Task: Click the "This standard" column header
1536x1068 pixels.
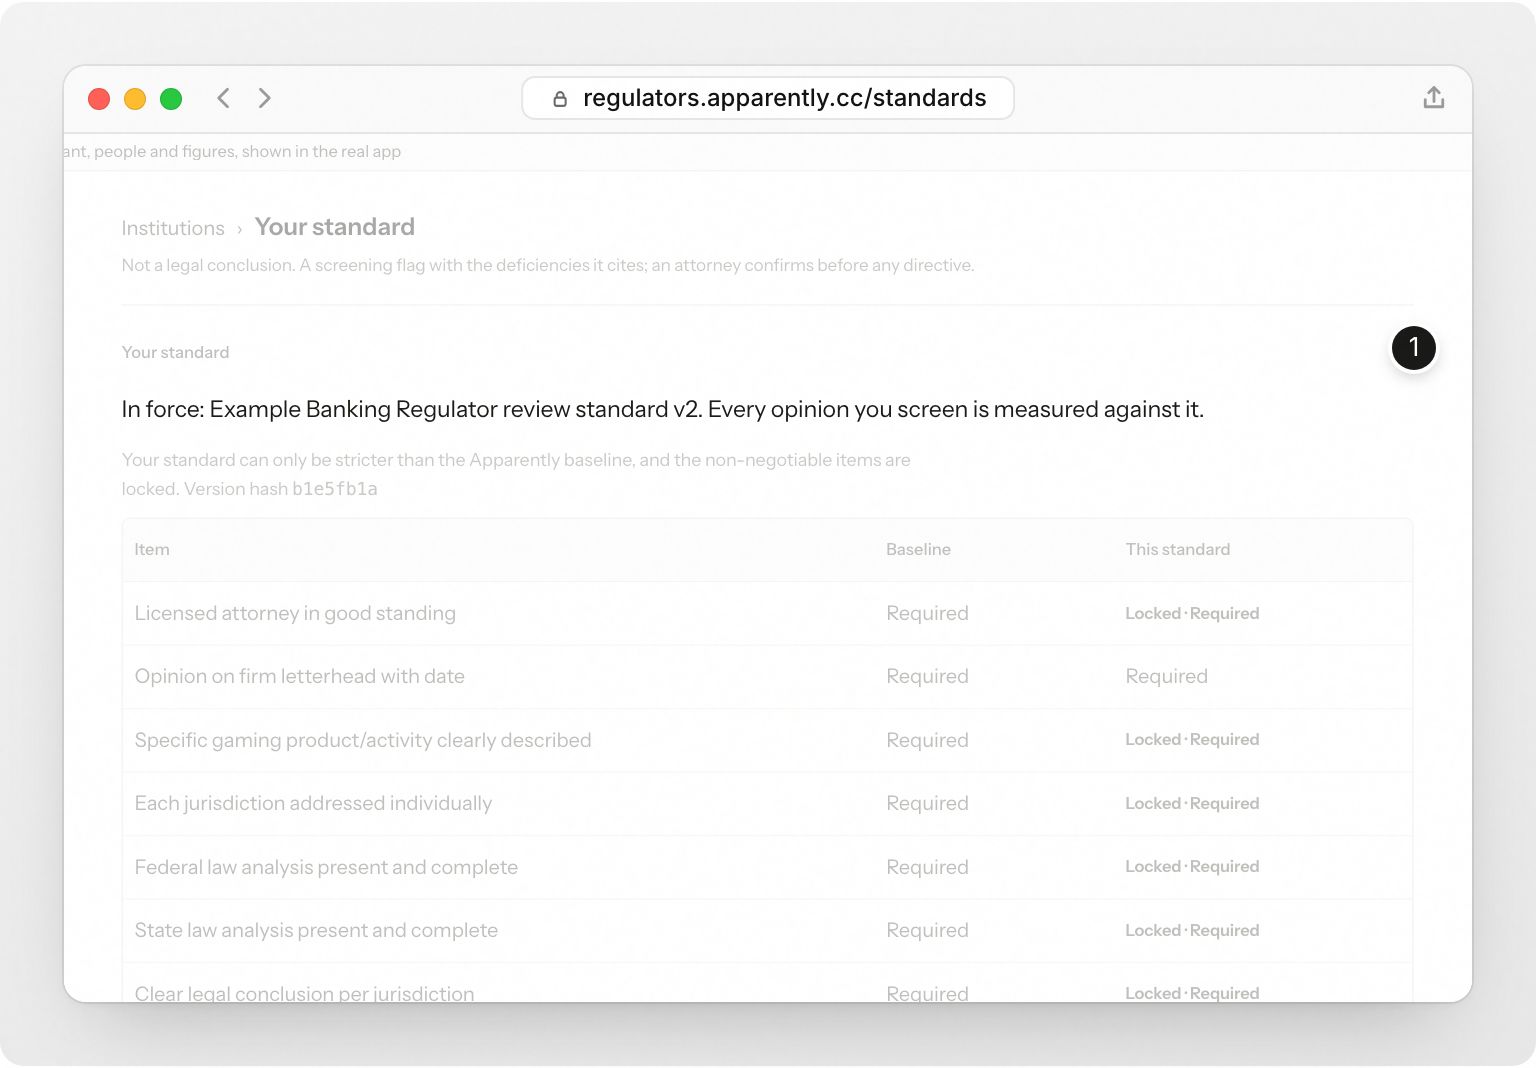Action: click(x=1178, y=549)
